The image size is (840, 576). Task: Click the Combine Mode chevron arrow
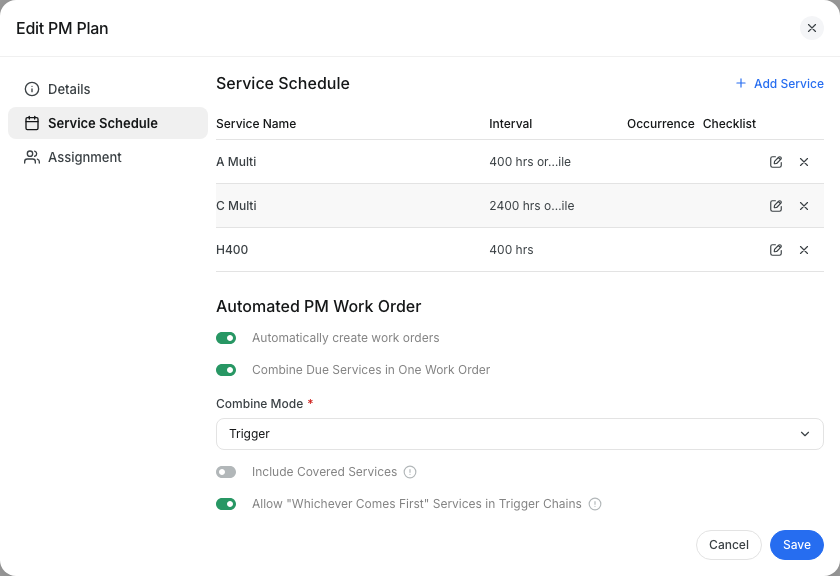coord(805,434)
